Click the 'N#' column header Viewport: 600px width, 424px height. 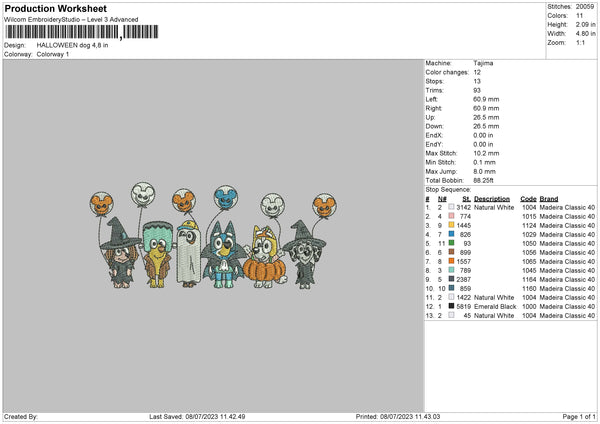[442, 199]
